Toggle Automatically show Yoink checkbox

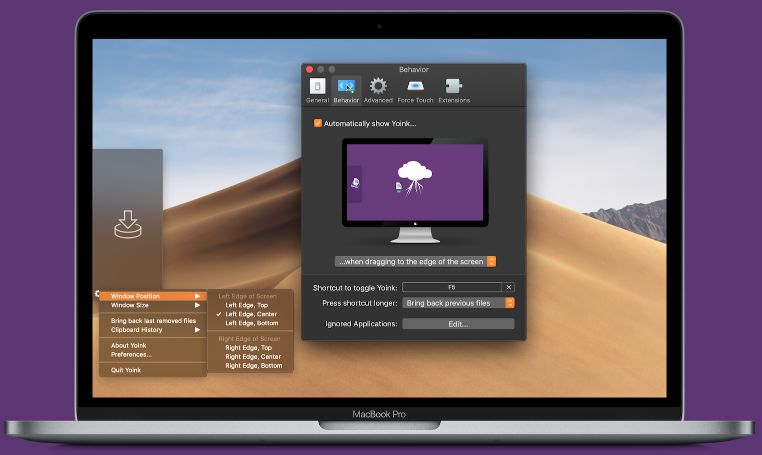tap(317, 123)
